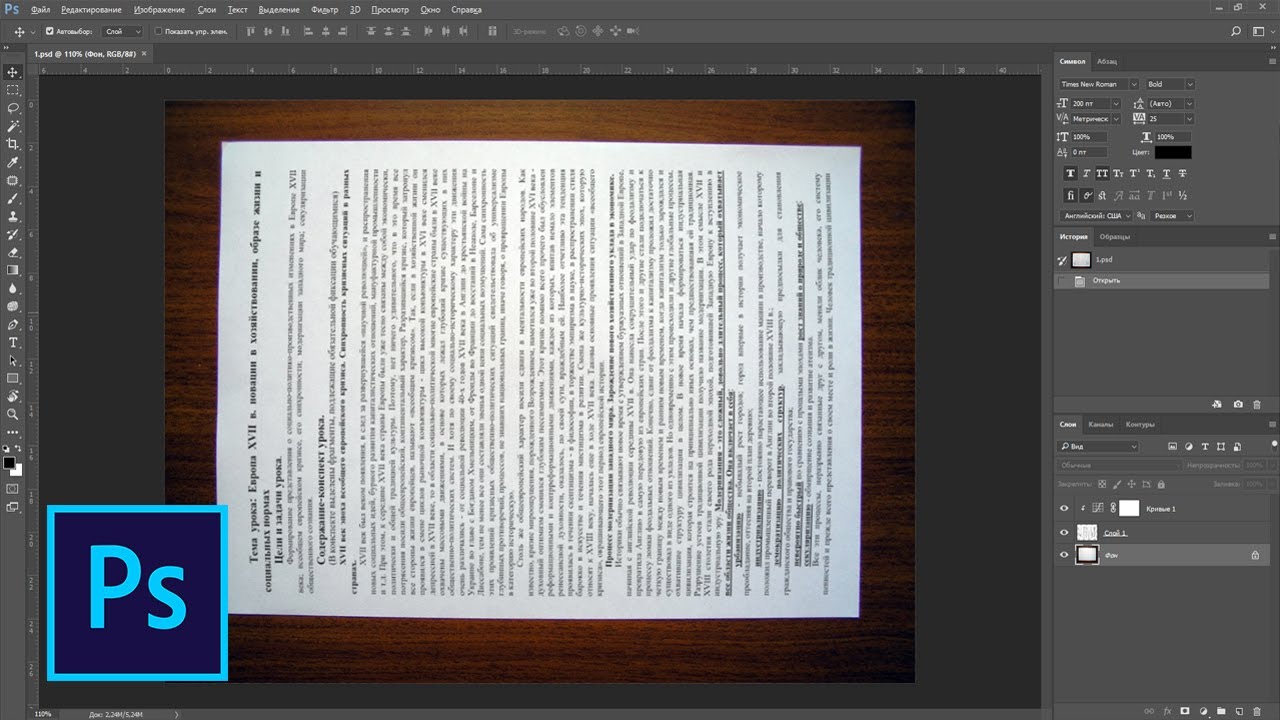
Task: Create a new layer group
Action: pos(1220,711)
